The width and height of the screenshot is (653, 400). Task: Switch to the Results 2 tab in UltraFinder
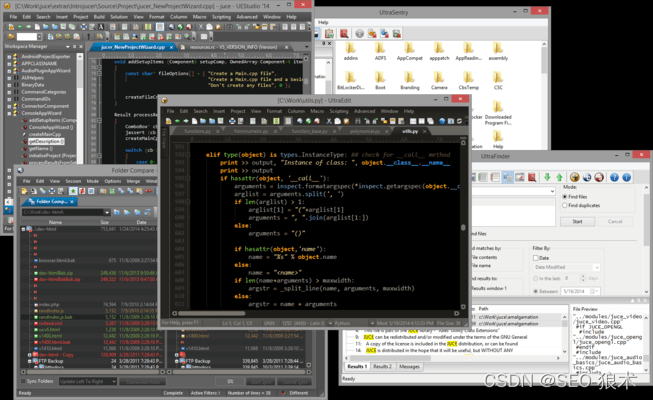coord(382,366)
